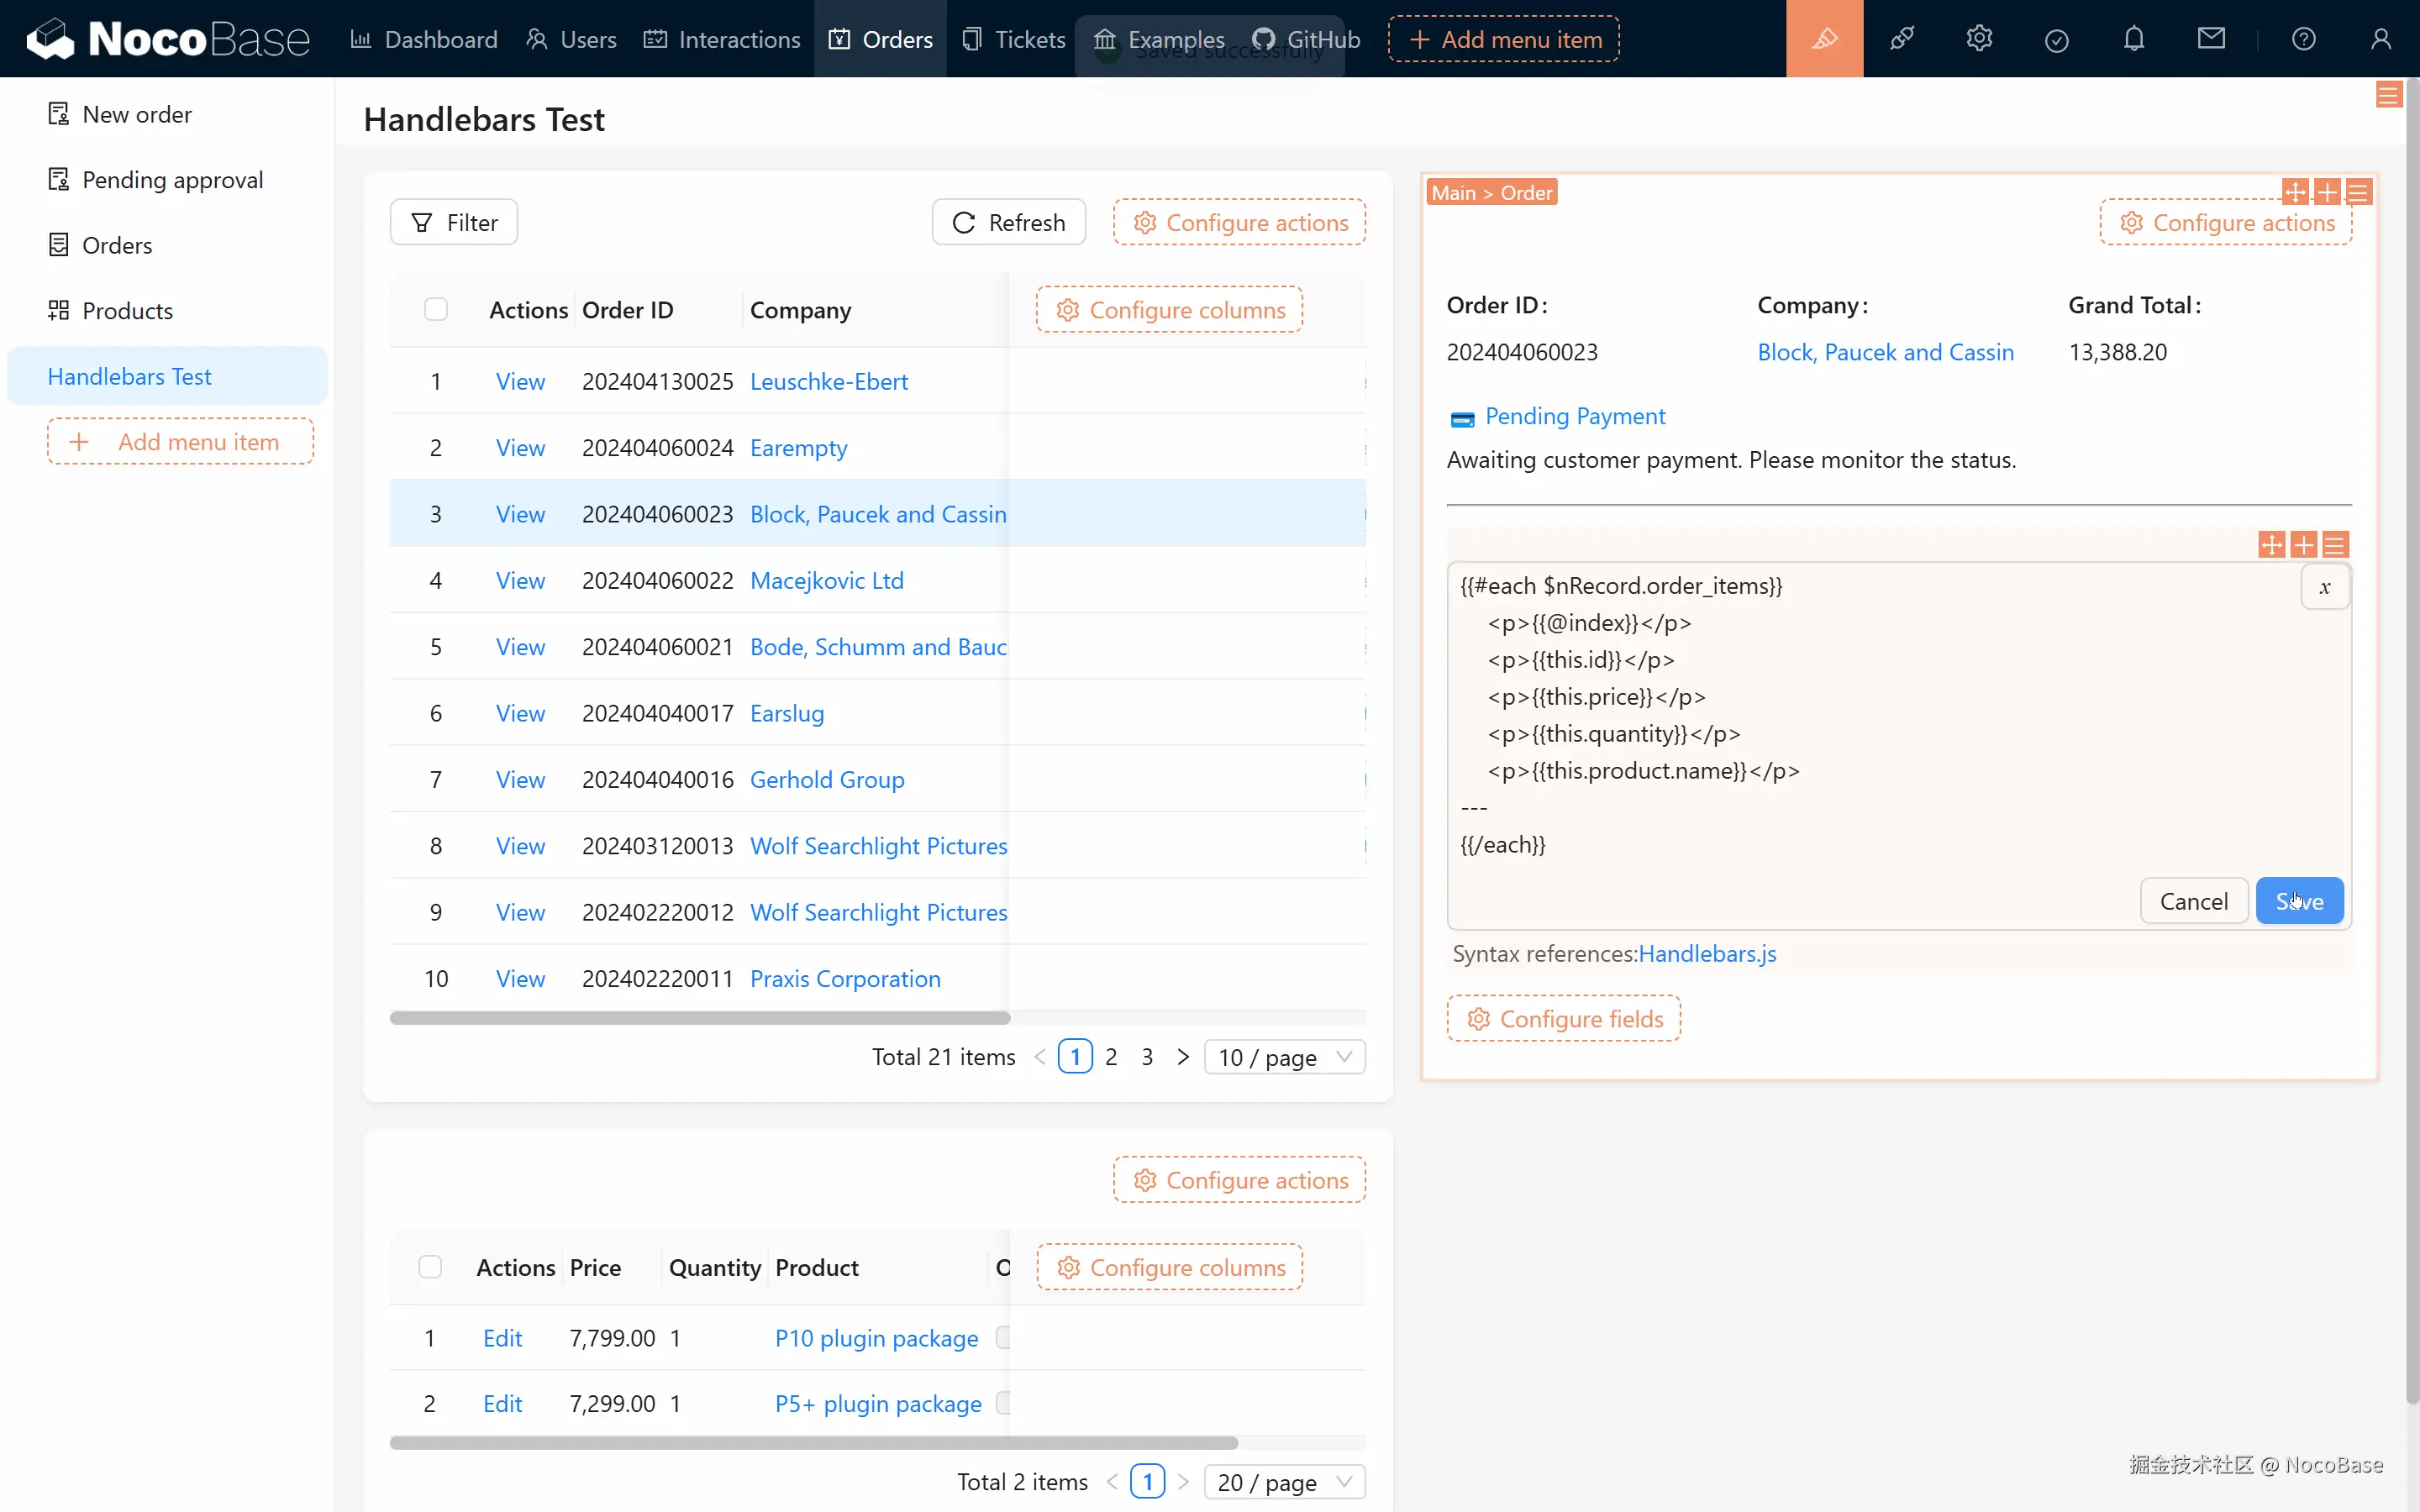Click the orders table horizontal scrollbar
The width and height of the screenshot is (2420, 1512).
pos(700,1018)
